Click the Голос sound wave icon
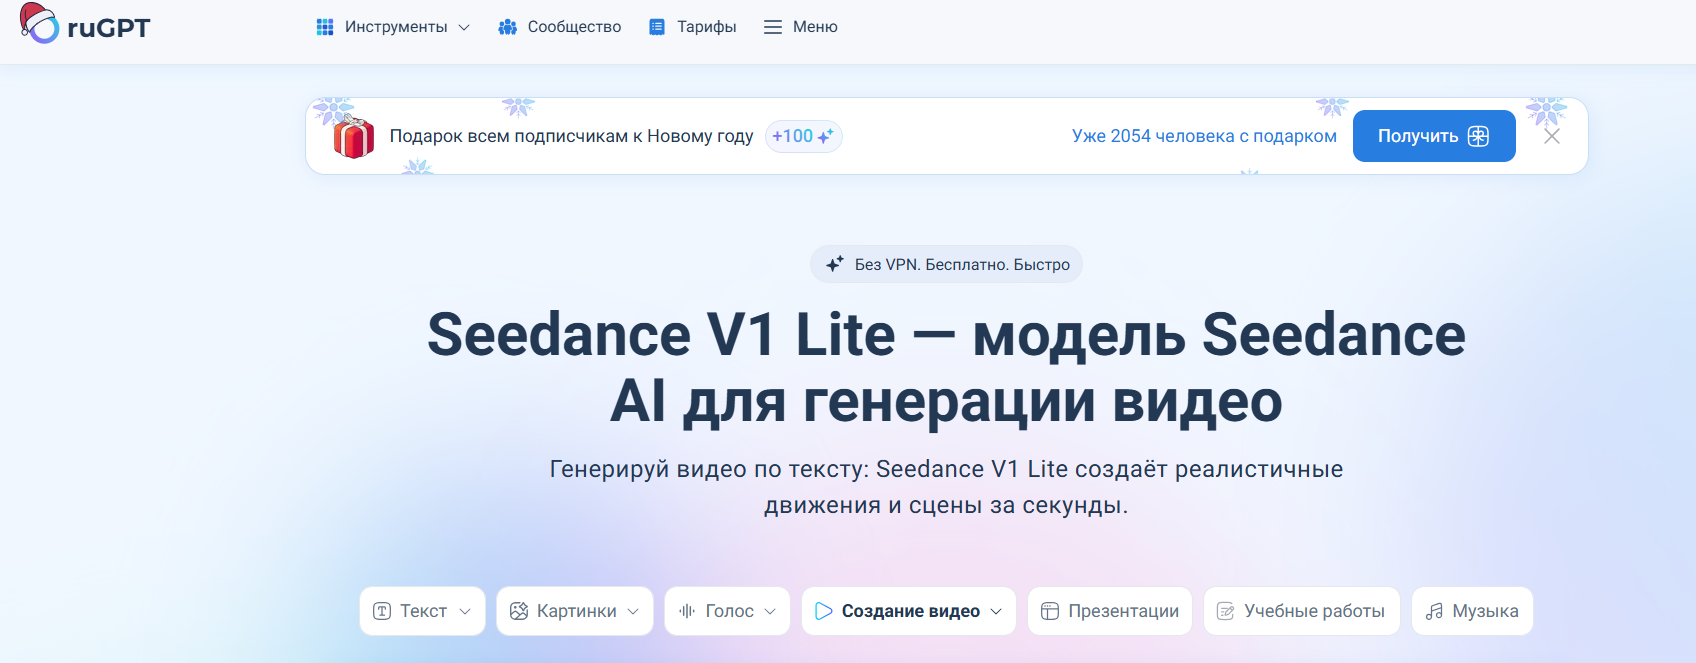This screenshot has width=1696, height=663. tap(687, 611)
